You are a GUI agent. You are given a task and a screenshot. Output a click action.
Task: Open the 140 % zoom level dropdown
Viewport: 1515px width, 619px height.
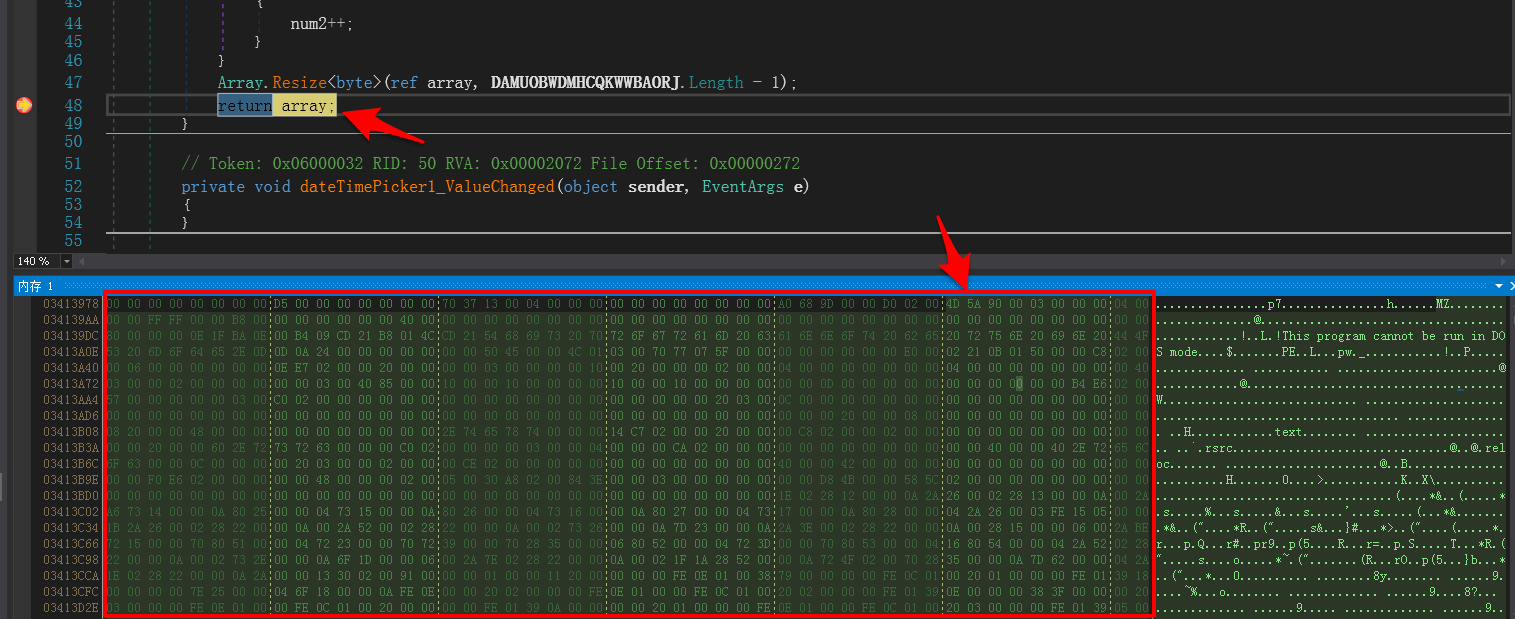coord(67,261)
